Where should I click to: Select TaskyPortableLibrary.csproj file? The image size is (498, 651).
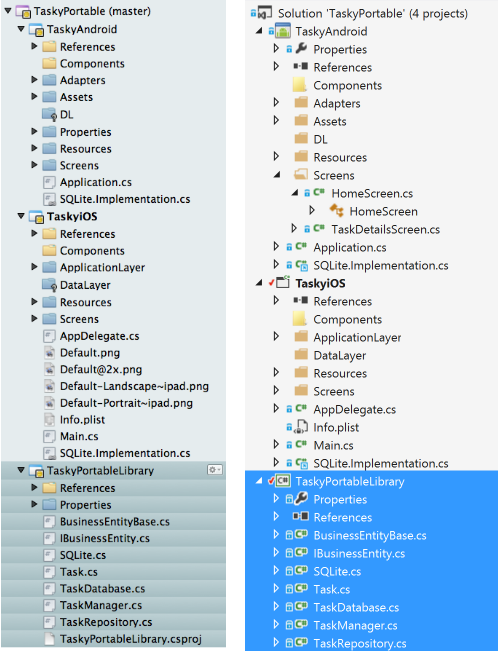[130, 639]
